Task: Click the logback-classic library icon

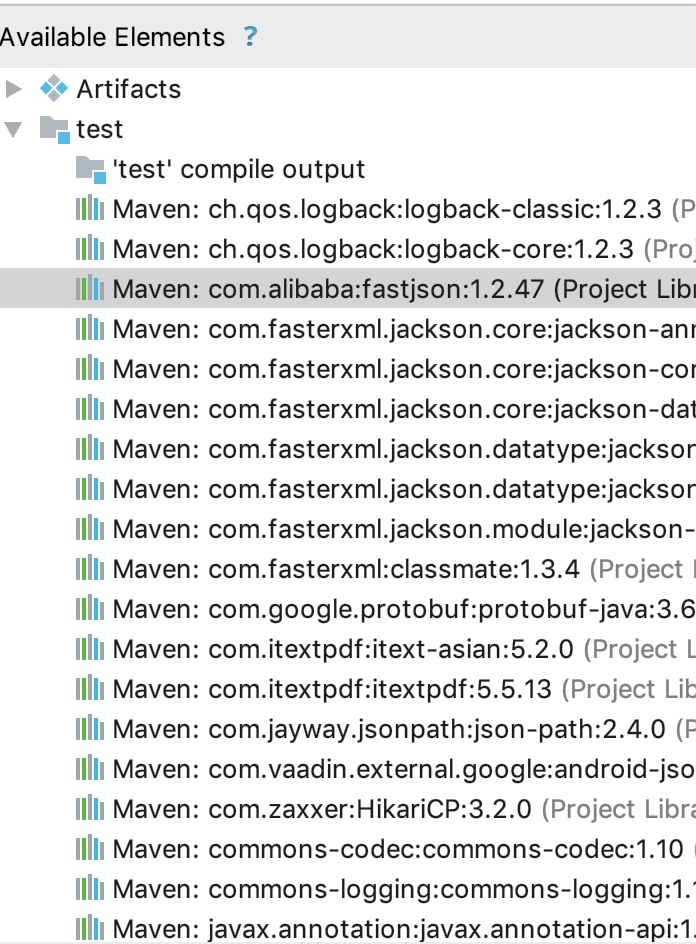Action: click(90, 209)
